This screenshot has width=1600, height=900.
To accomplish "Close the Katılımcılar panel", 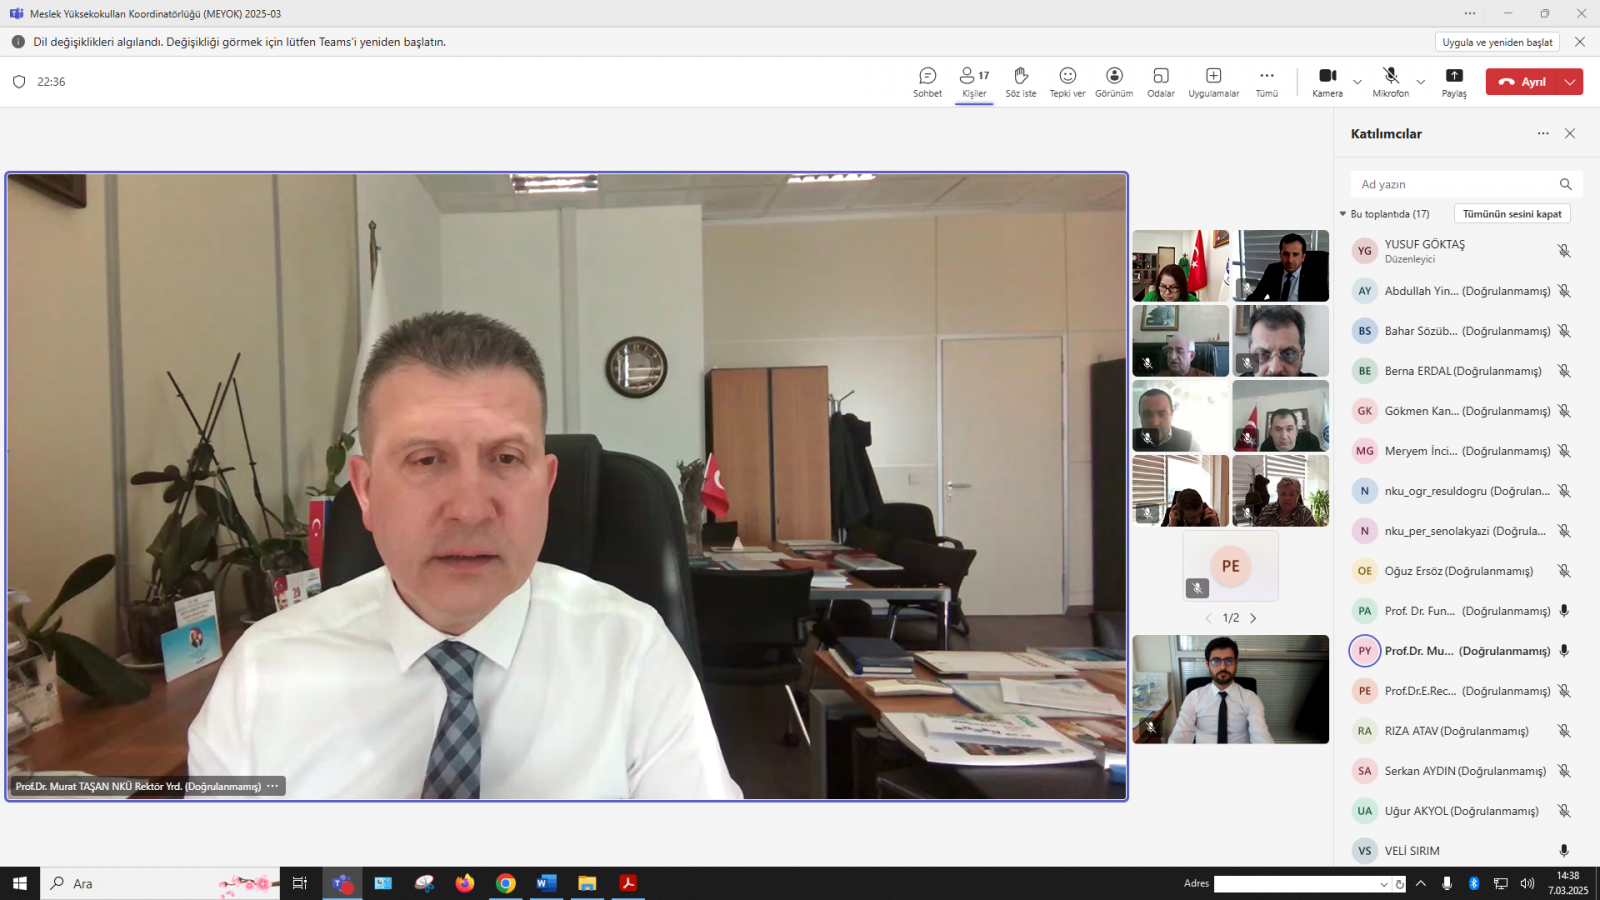I will click(x=1570, y=133).
